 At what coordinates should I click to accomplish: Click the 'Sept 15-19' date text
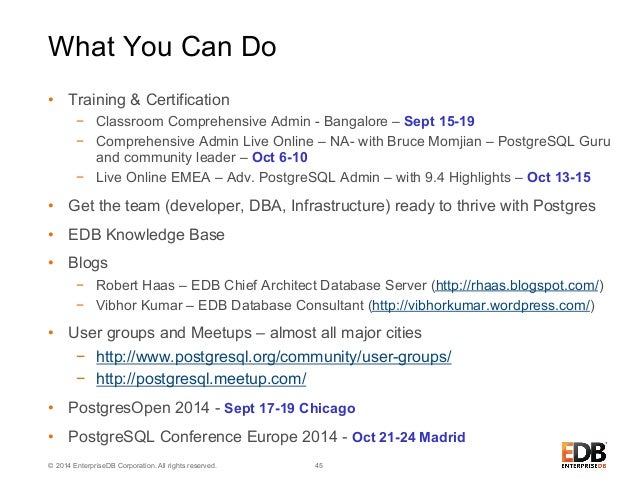(439, 121)
